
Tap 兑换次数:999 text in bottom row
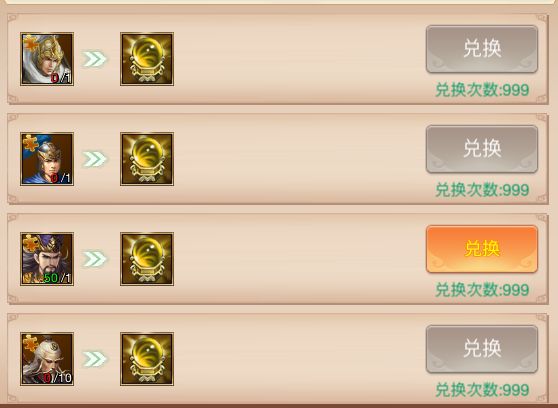click(482, 390)
